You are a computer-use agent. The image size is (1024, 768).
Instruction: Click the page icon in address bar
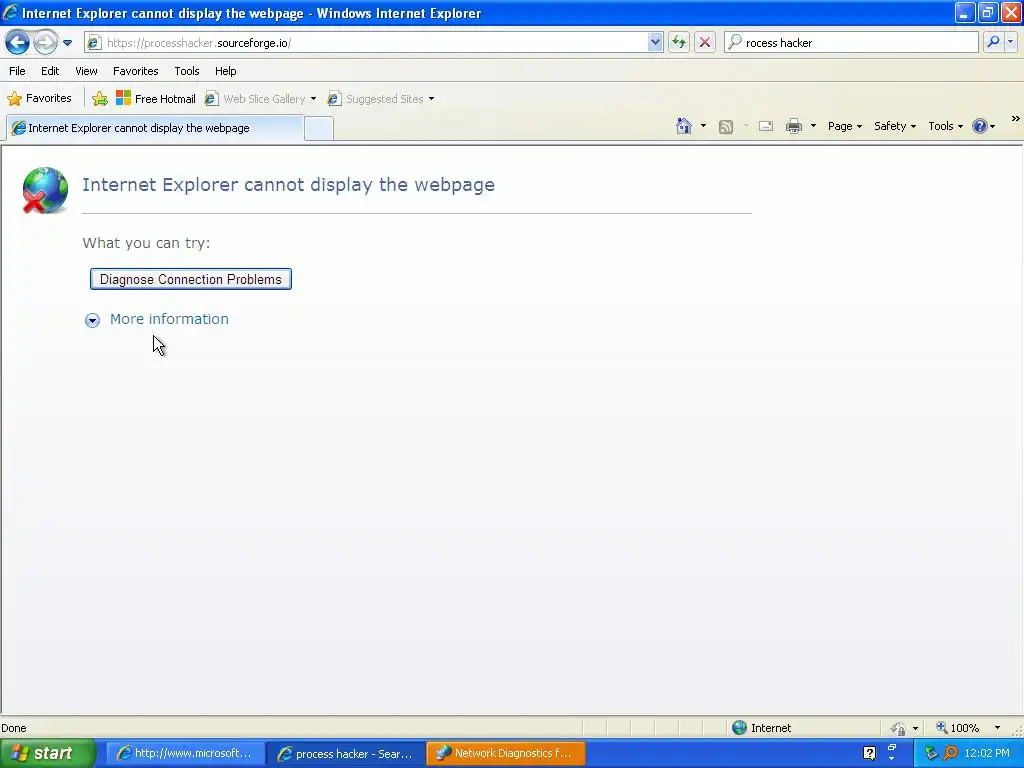coord(95,43)
